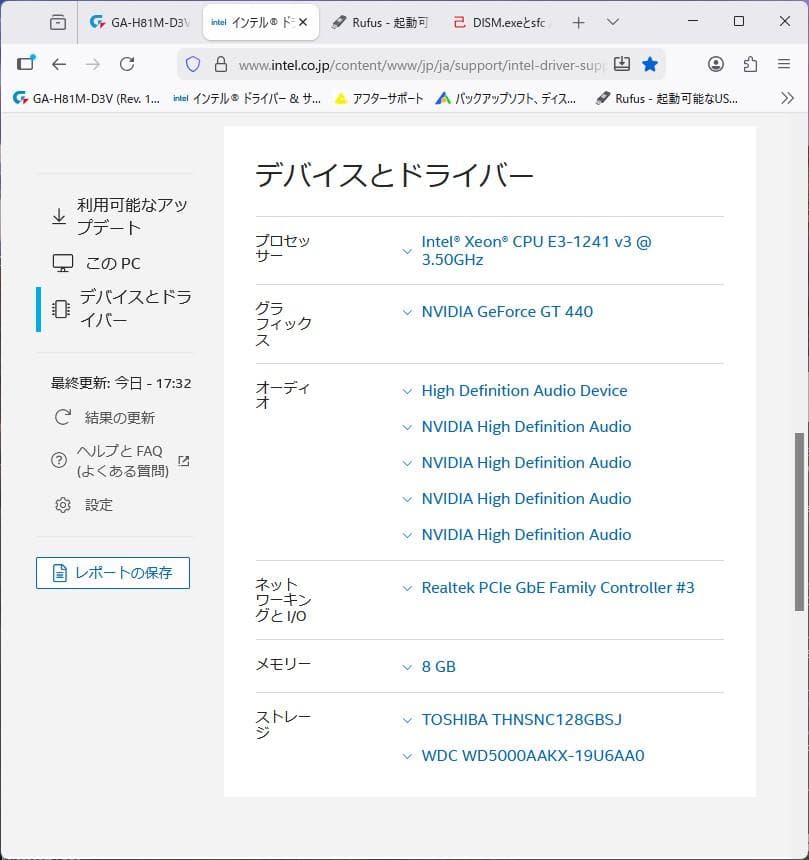Screen dimensions: 809x860
Task: Expand the WDC WD5000AAKX-19U6AA0 chevron
Action: coord(407,756)
